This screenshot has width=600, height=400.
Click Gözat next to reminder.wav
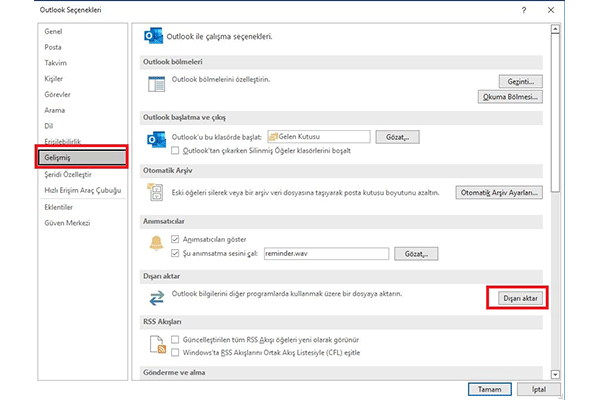point(416,254)
